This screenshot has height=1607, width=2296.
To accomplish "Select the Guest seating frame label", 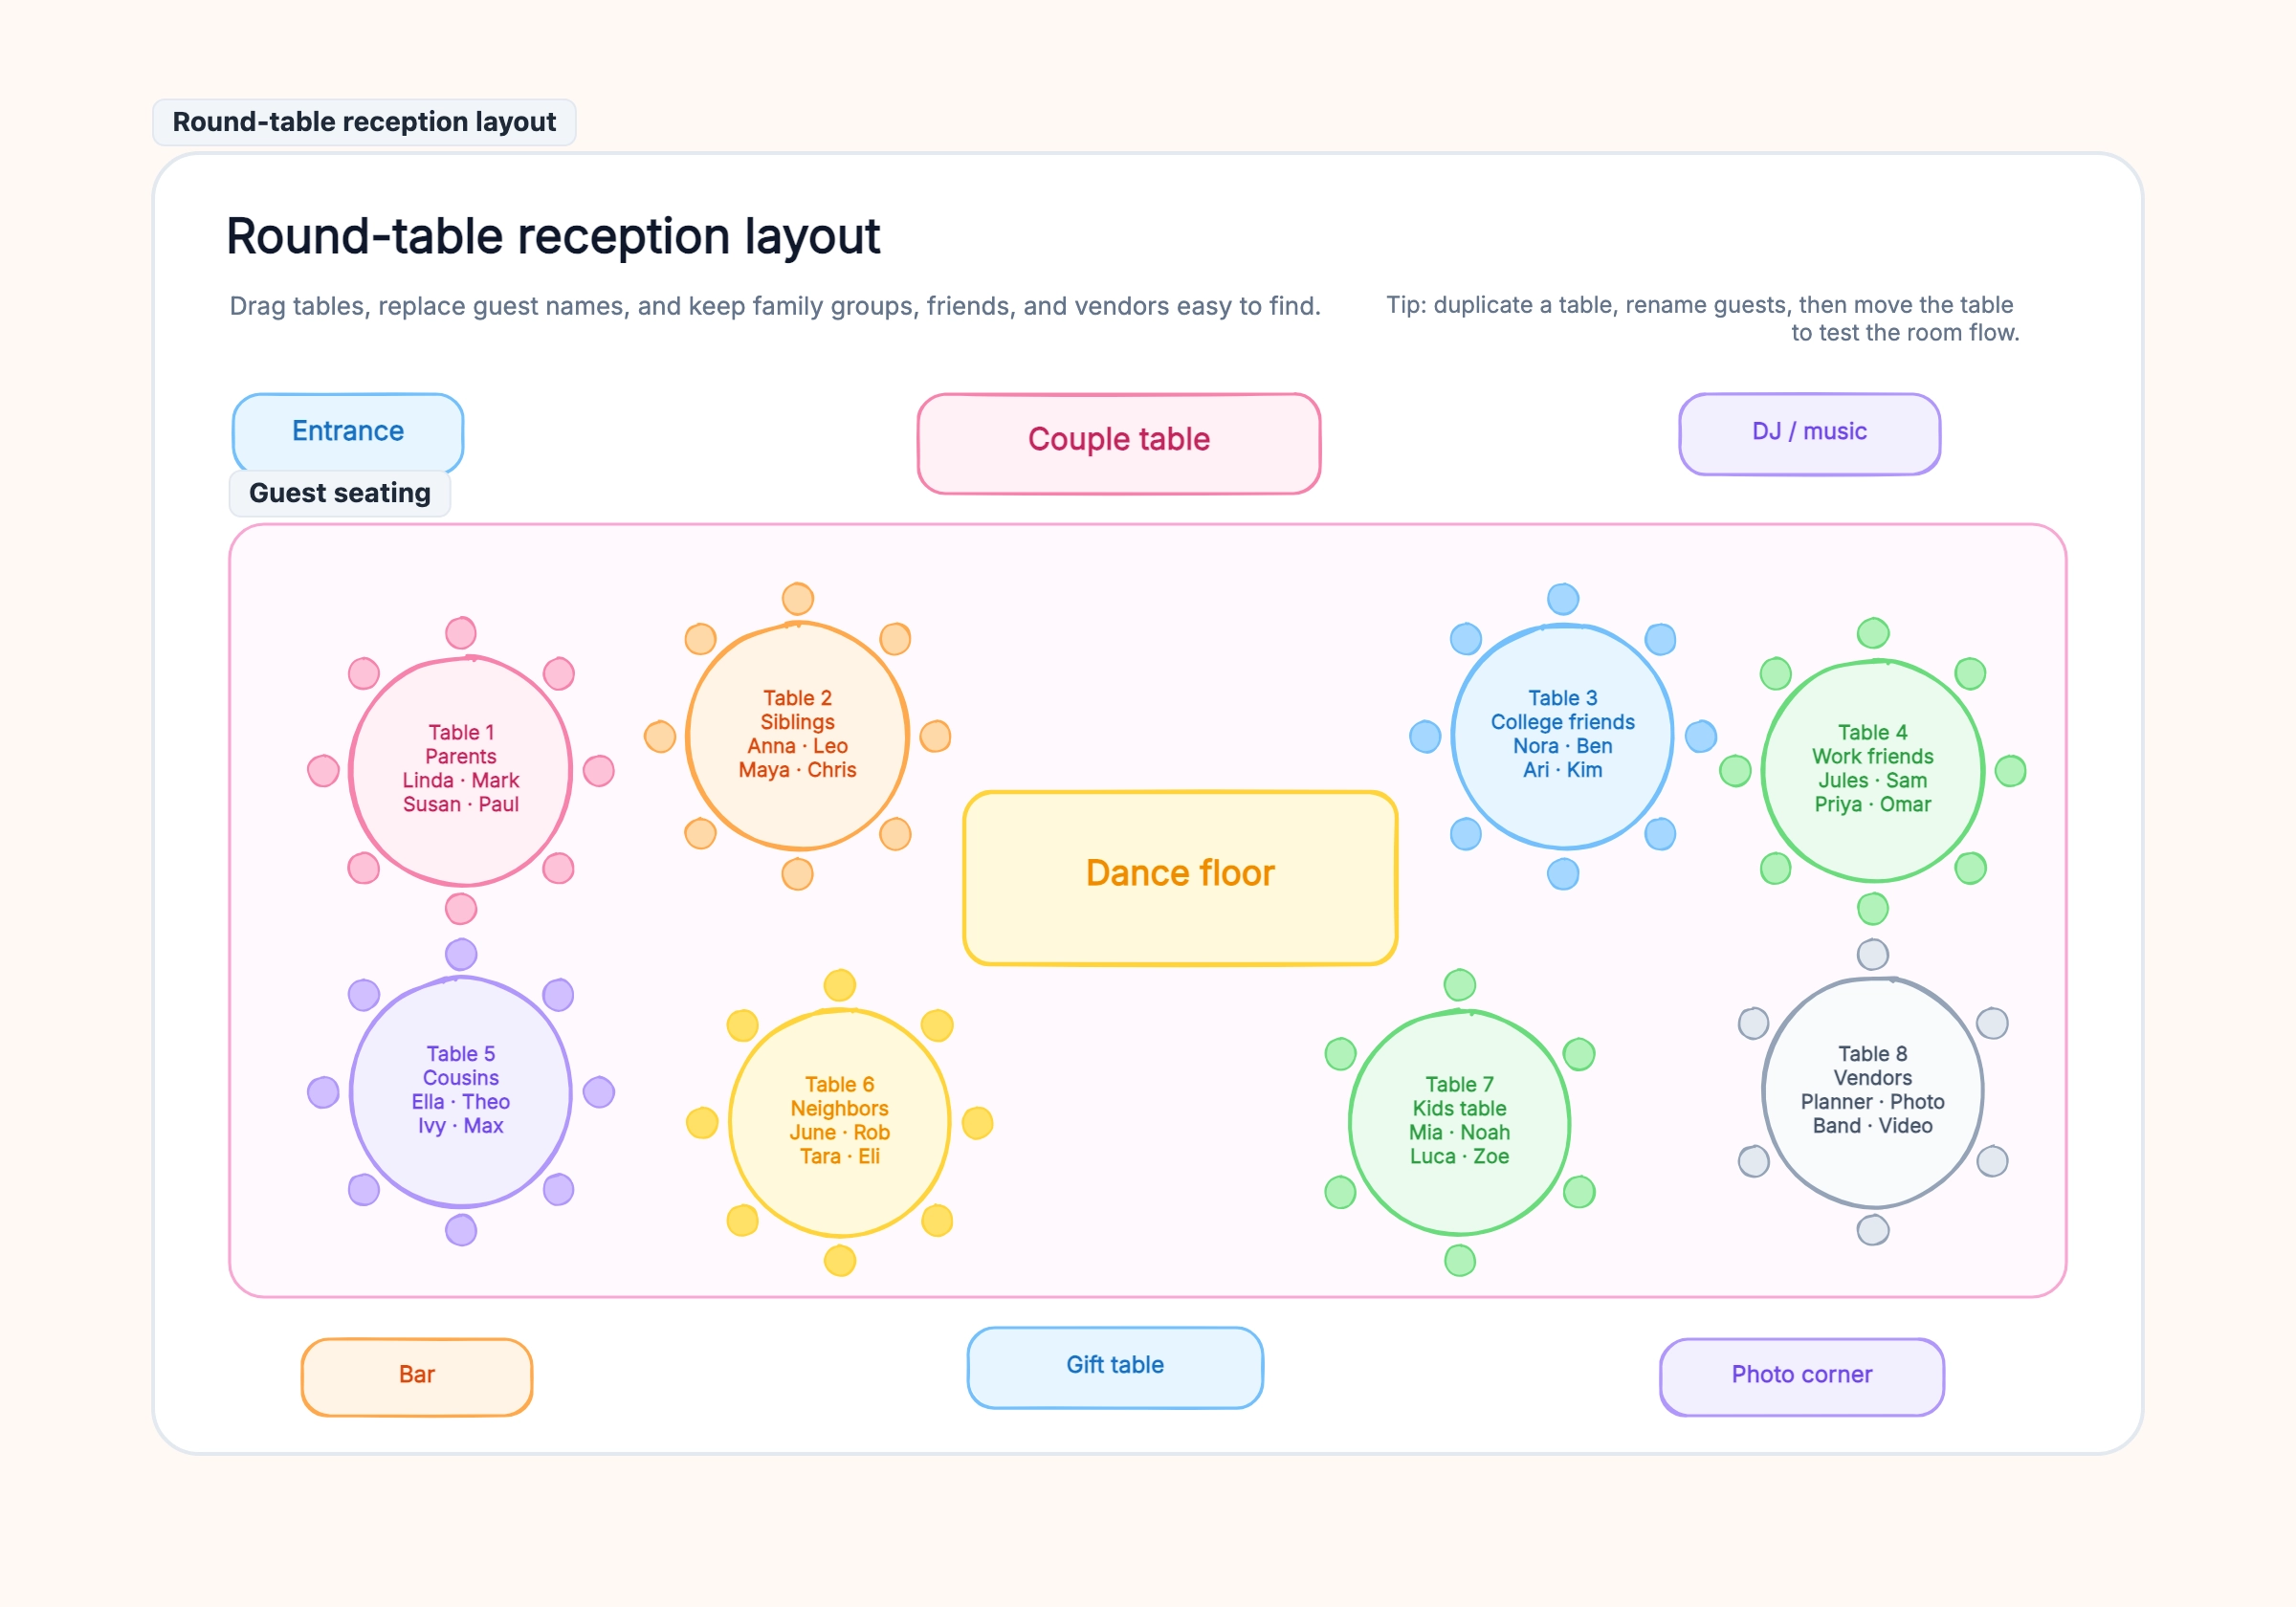I will tap(340, 493).
